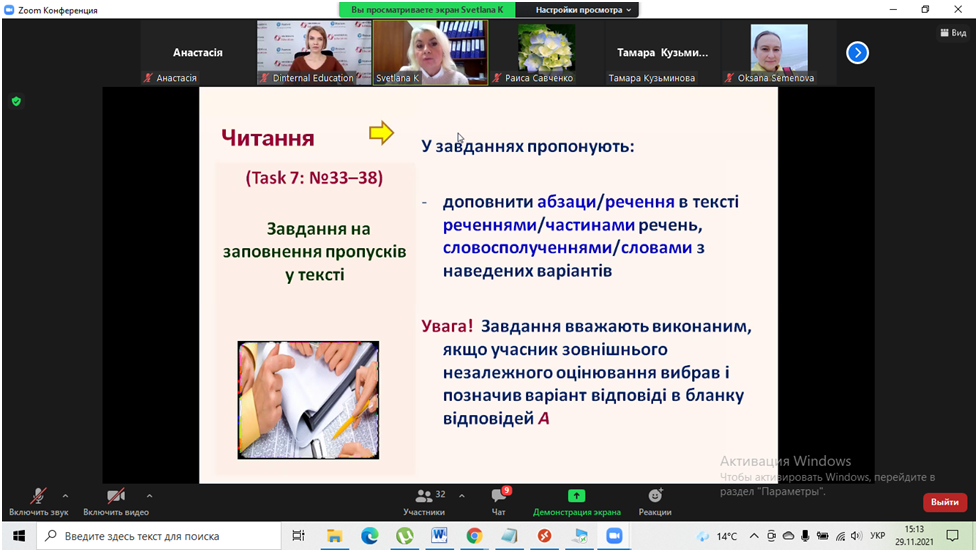Open volume speaker tray icon
The image size is (978, 552).
tap(856, 536)
